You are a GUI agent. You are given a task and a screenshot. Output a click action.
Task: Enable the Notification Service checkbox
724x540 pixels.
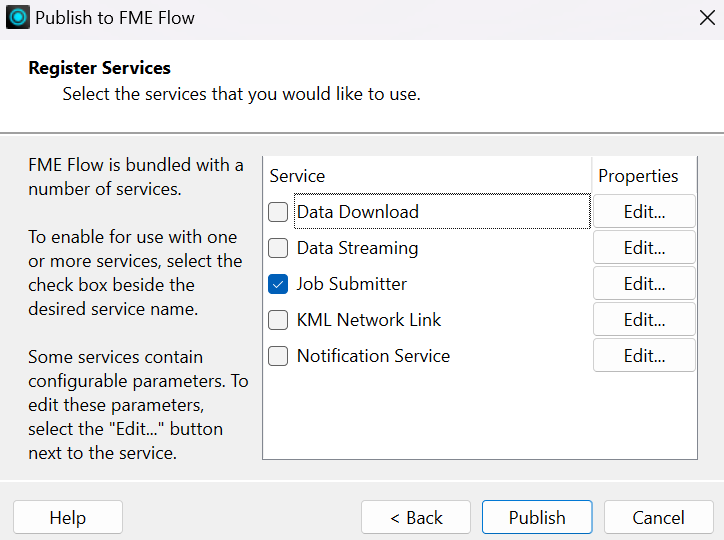[x=278, y=356]
